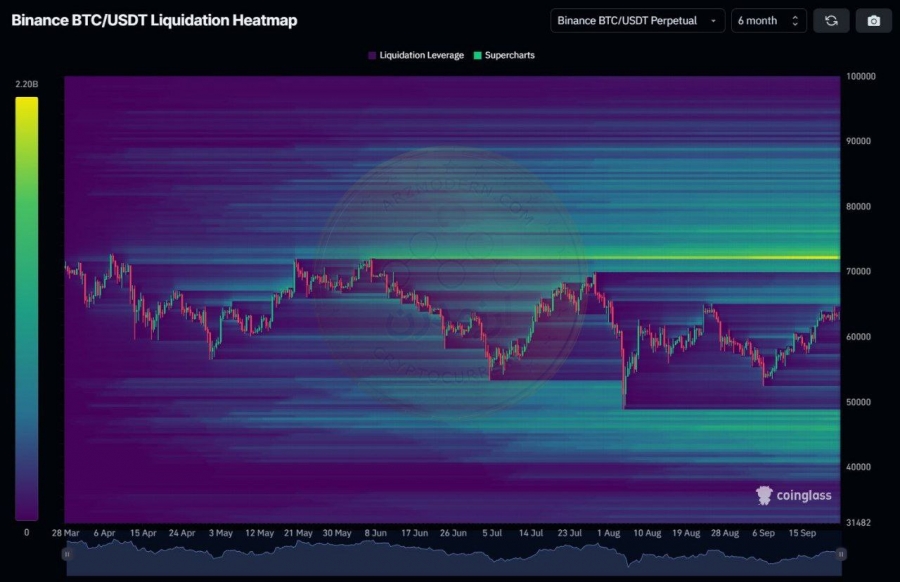Grab the right range slider handle

coord(841,554)
